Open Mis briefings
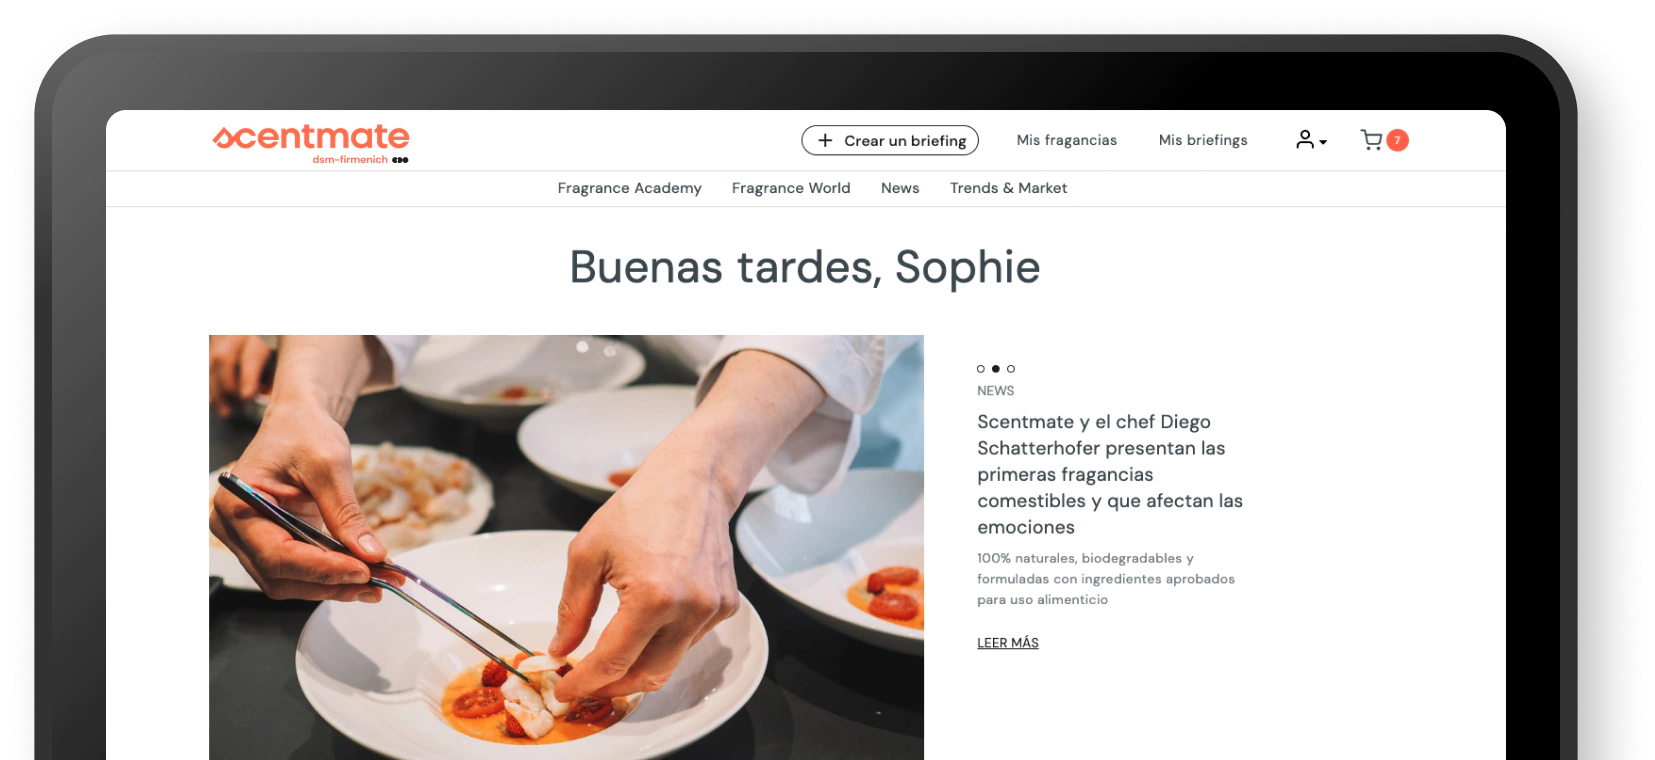 click(x=1203, y=140)
